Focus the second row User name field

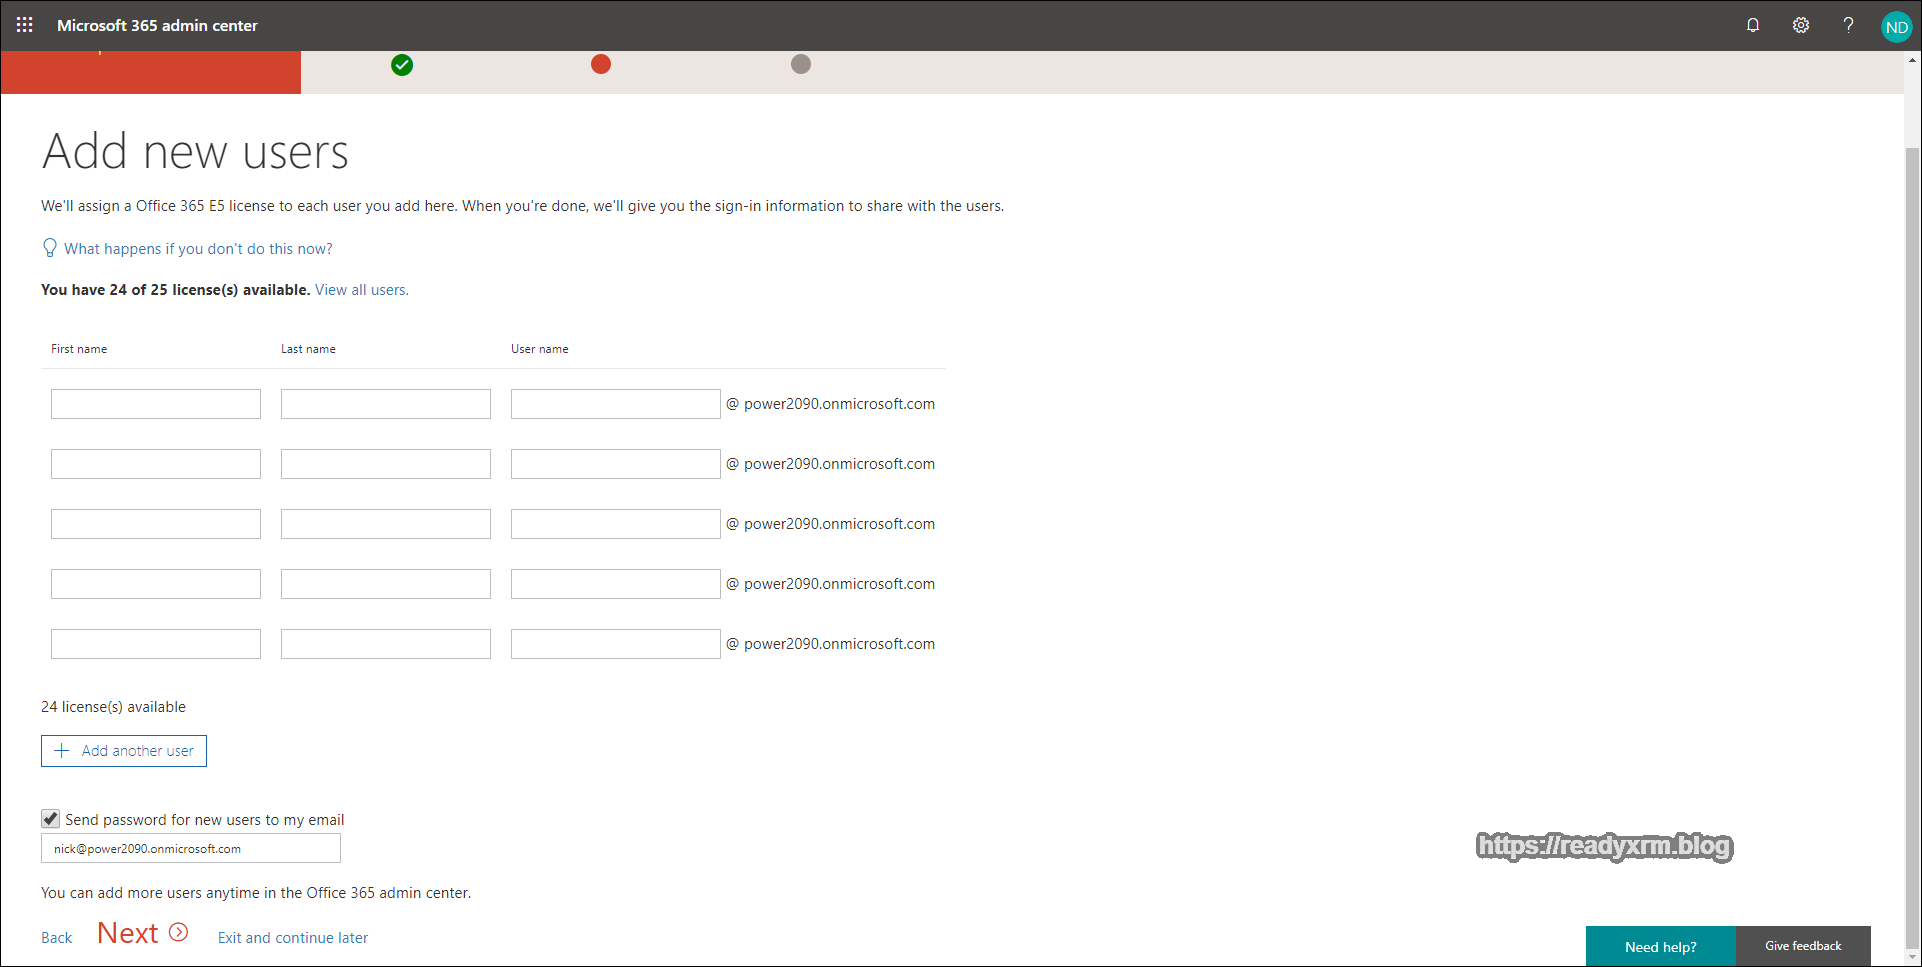615,464
